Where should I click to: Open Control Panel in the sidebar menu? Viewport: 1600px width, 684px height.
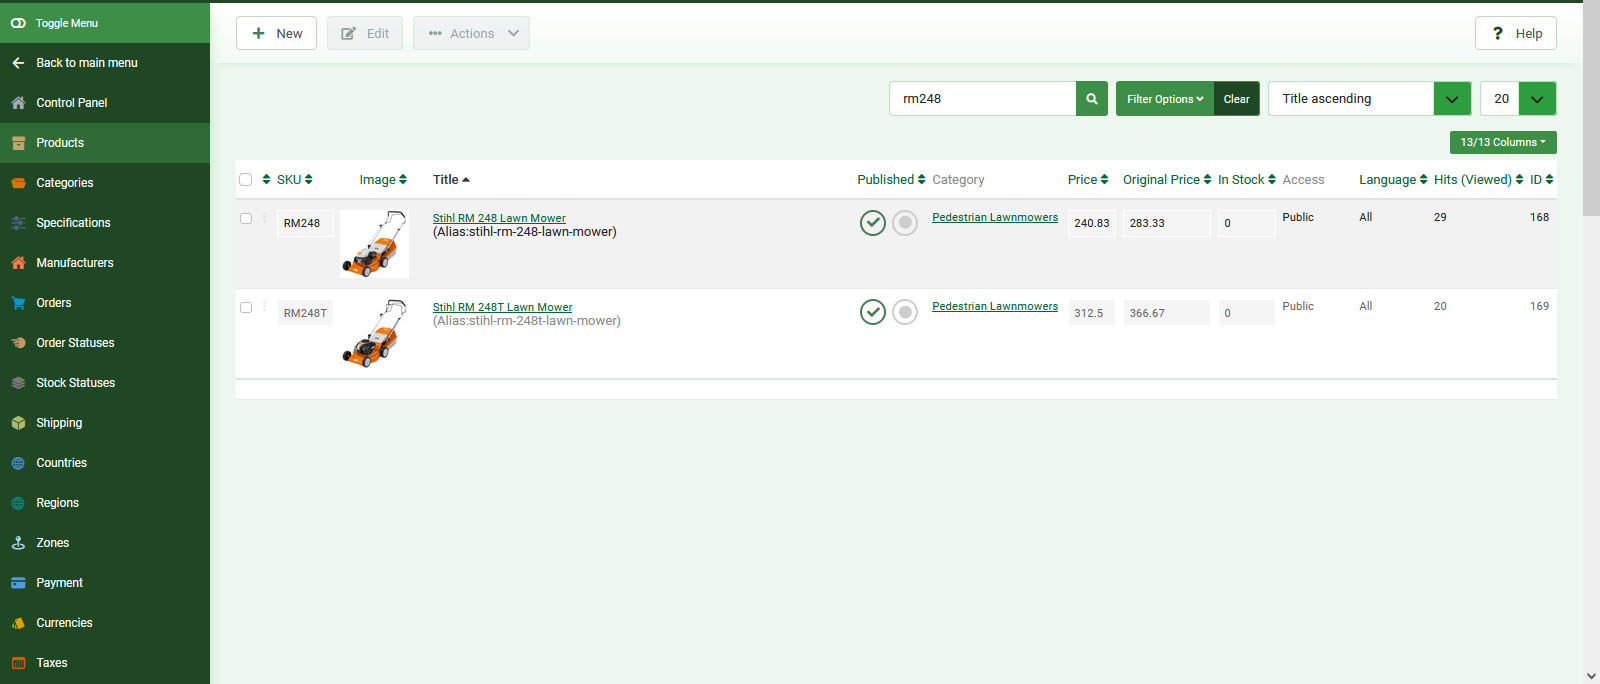105,103
